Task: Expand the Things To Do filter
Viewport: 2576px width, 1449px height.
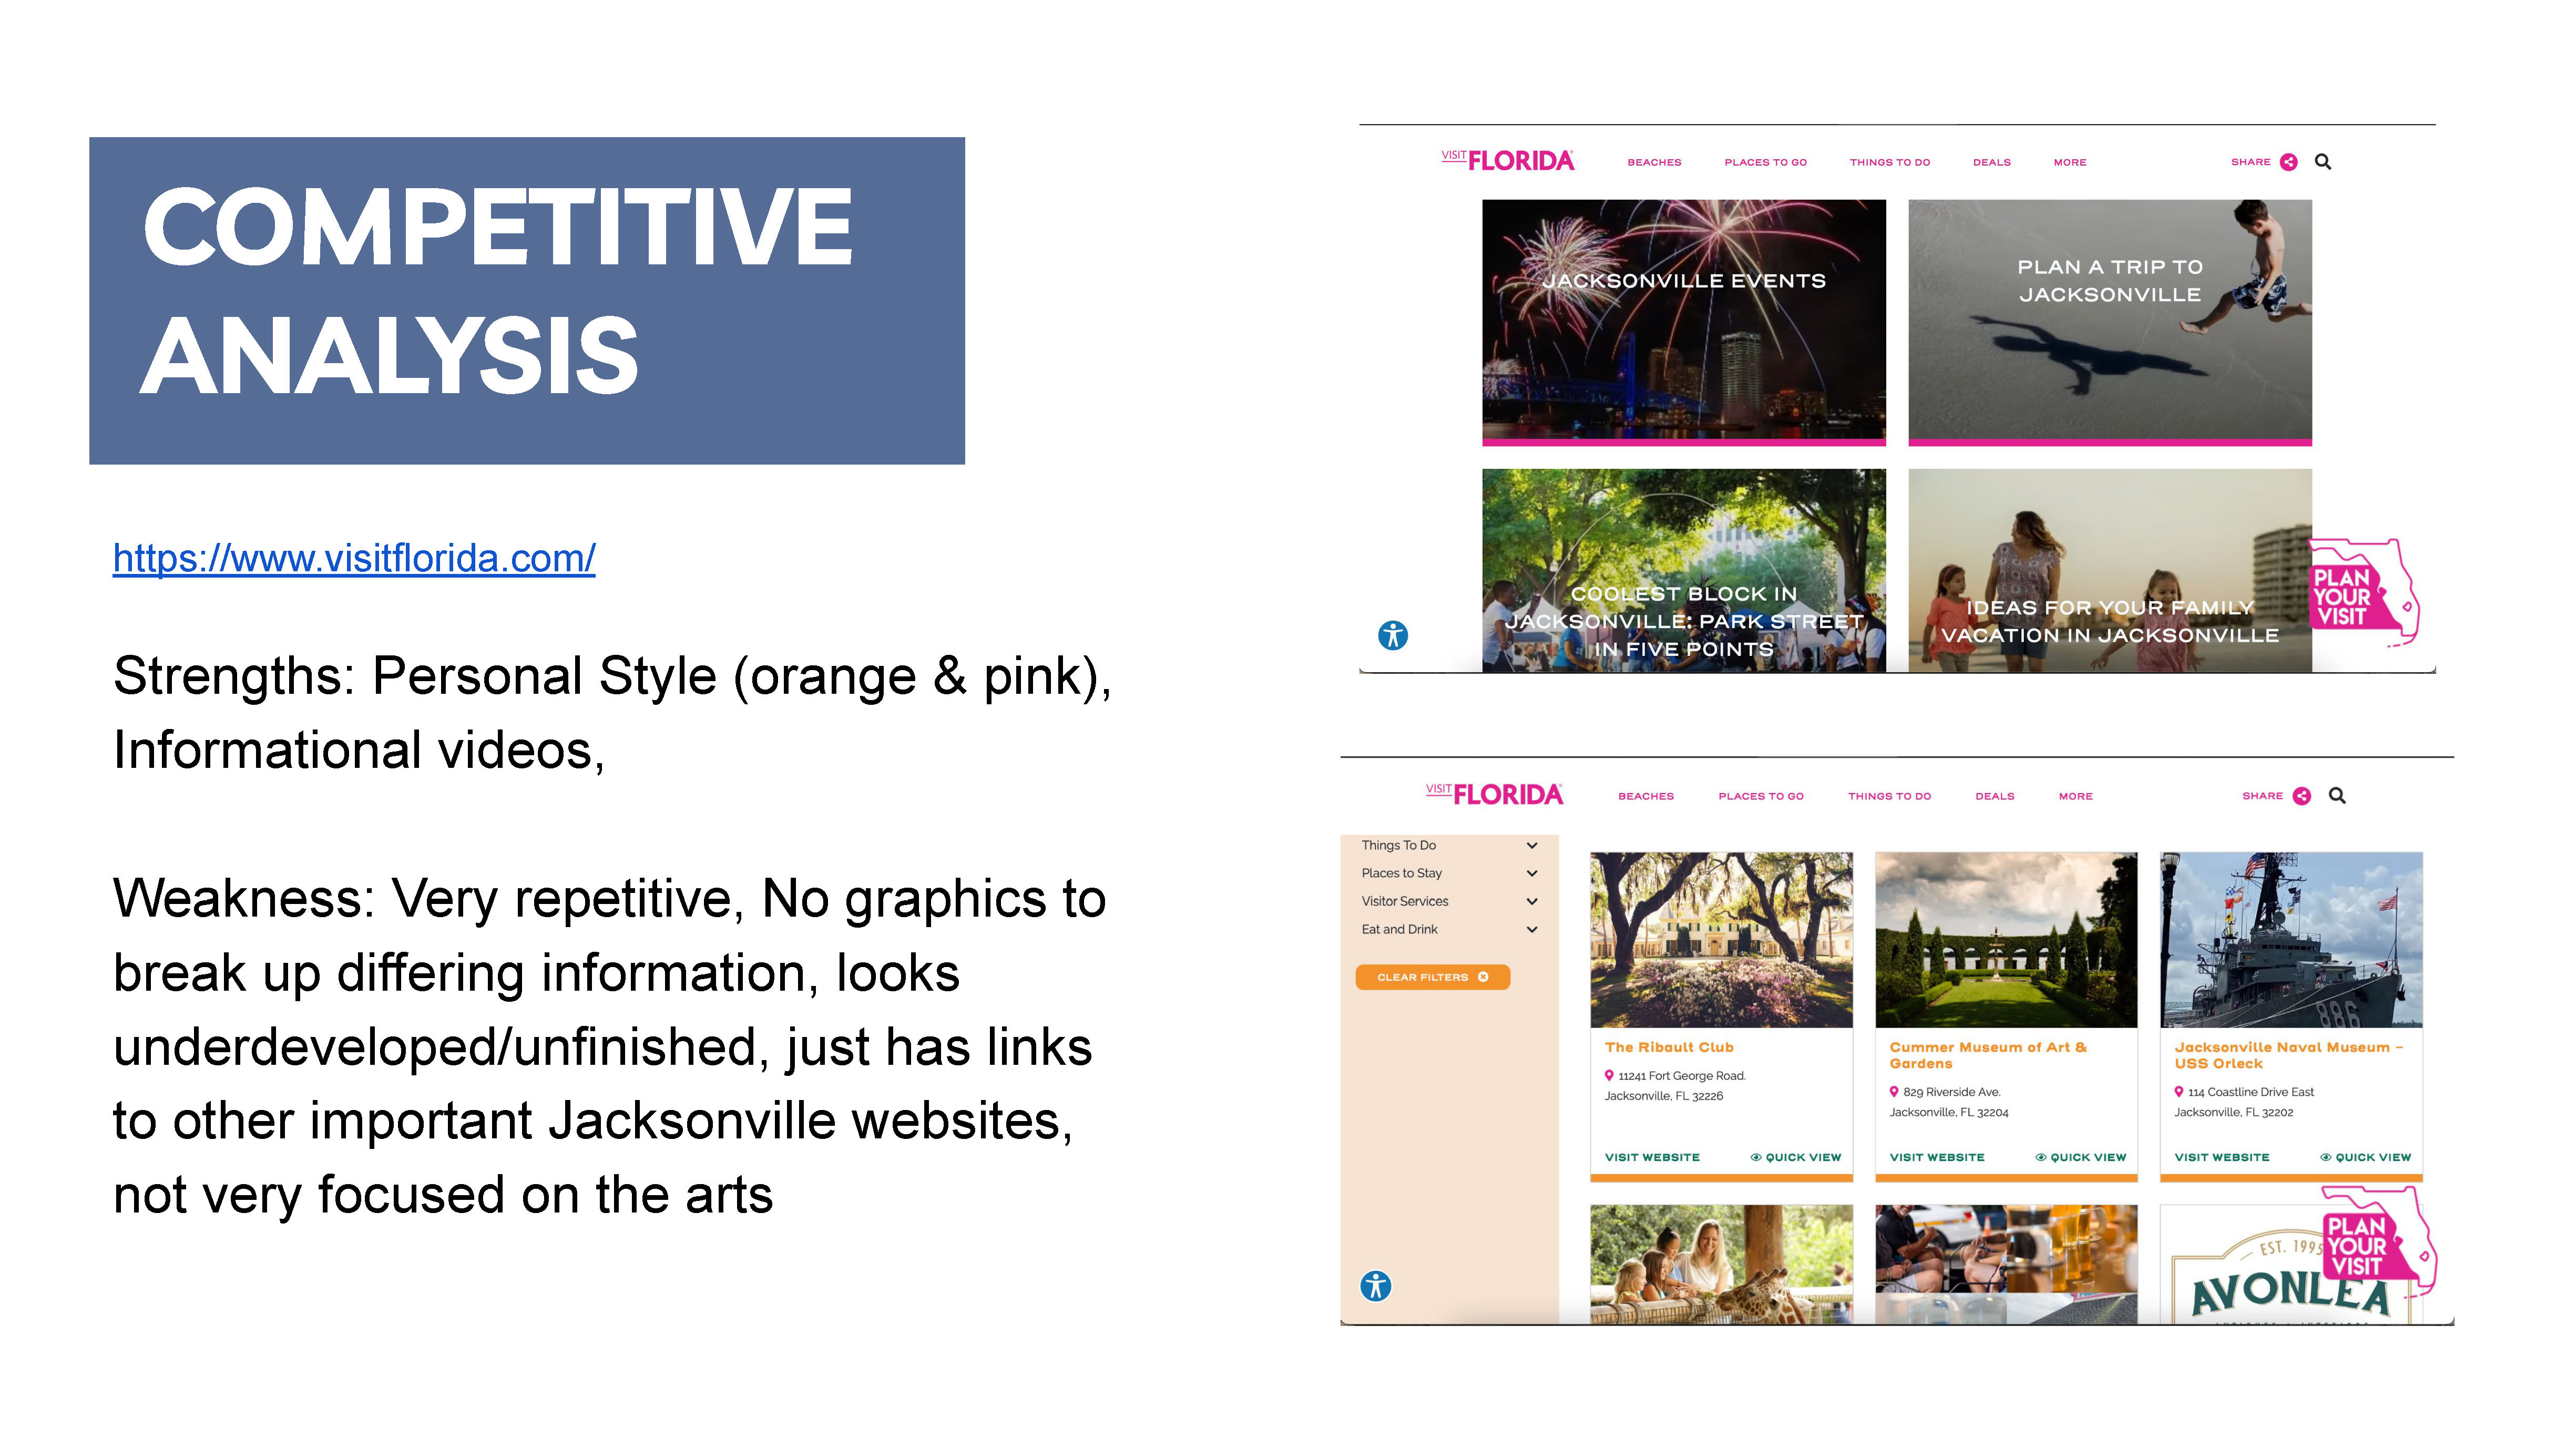Action: (x=1531, y=845)
